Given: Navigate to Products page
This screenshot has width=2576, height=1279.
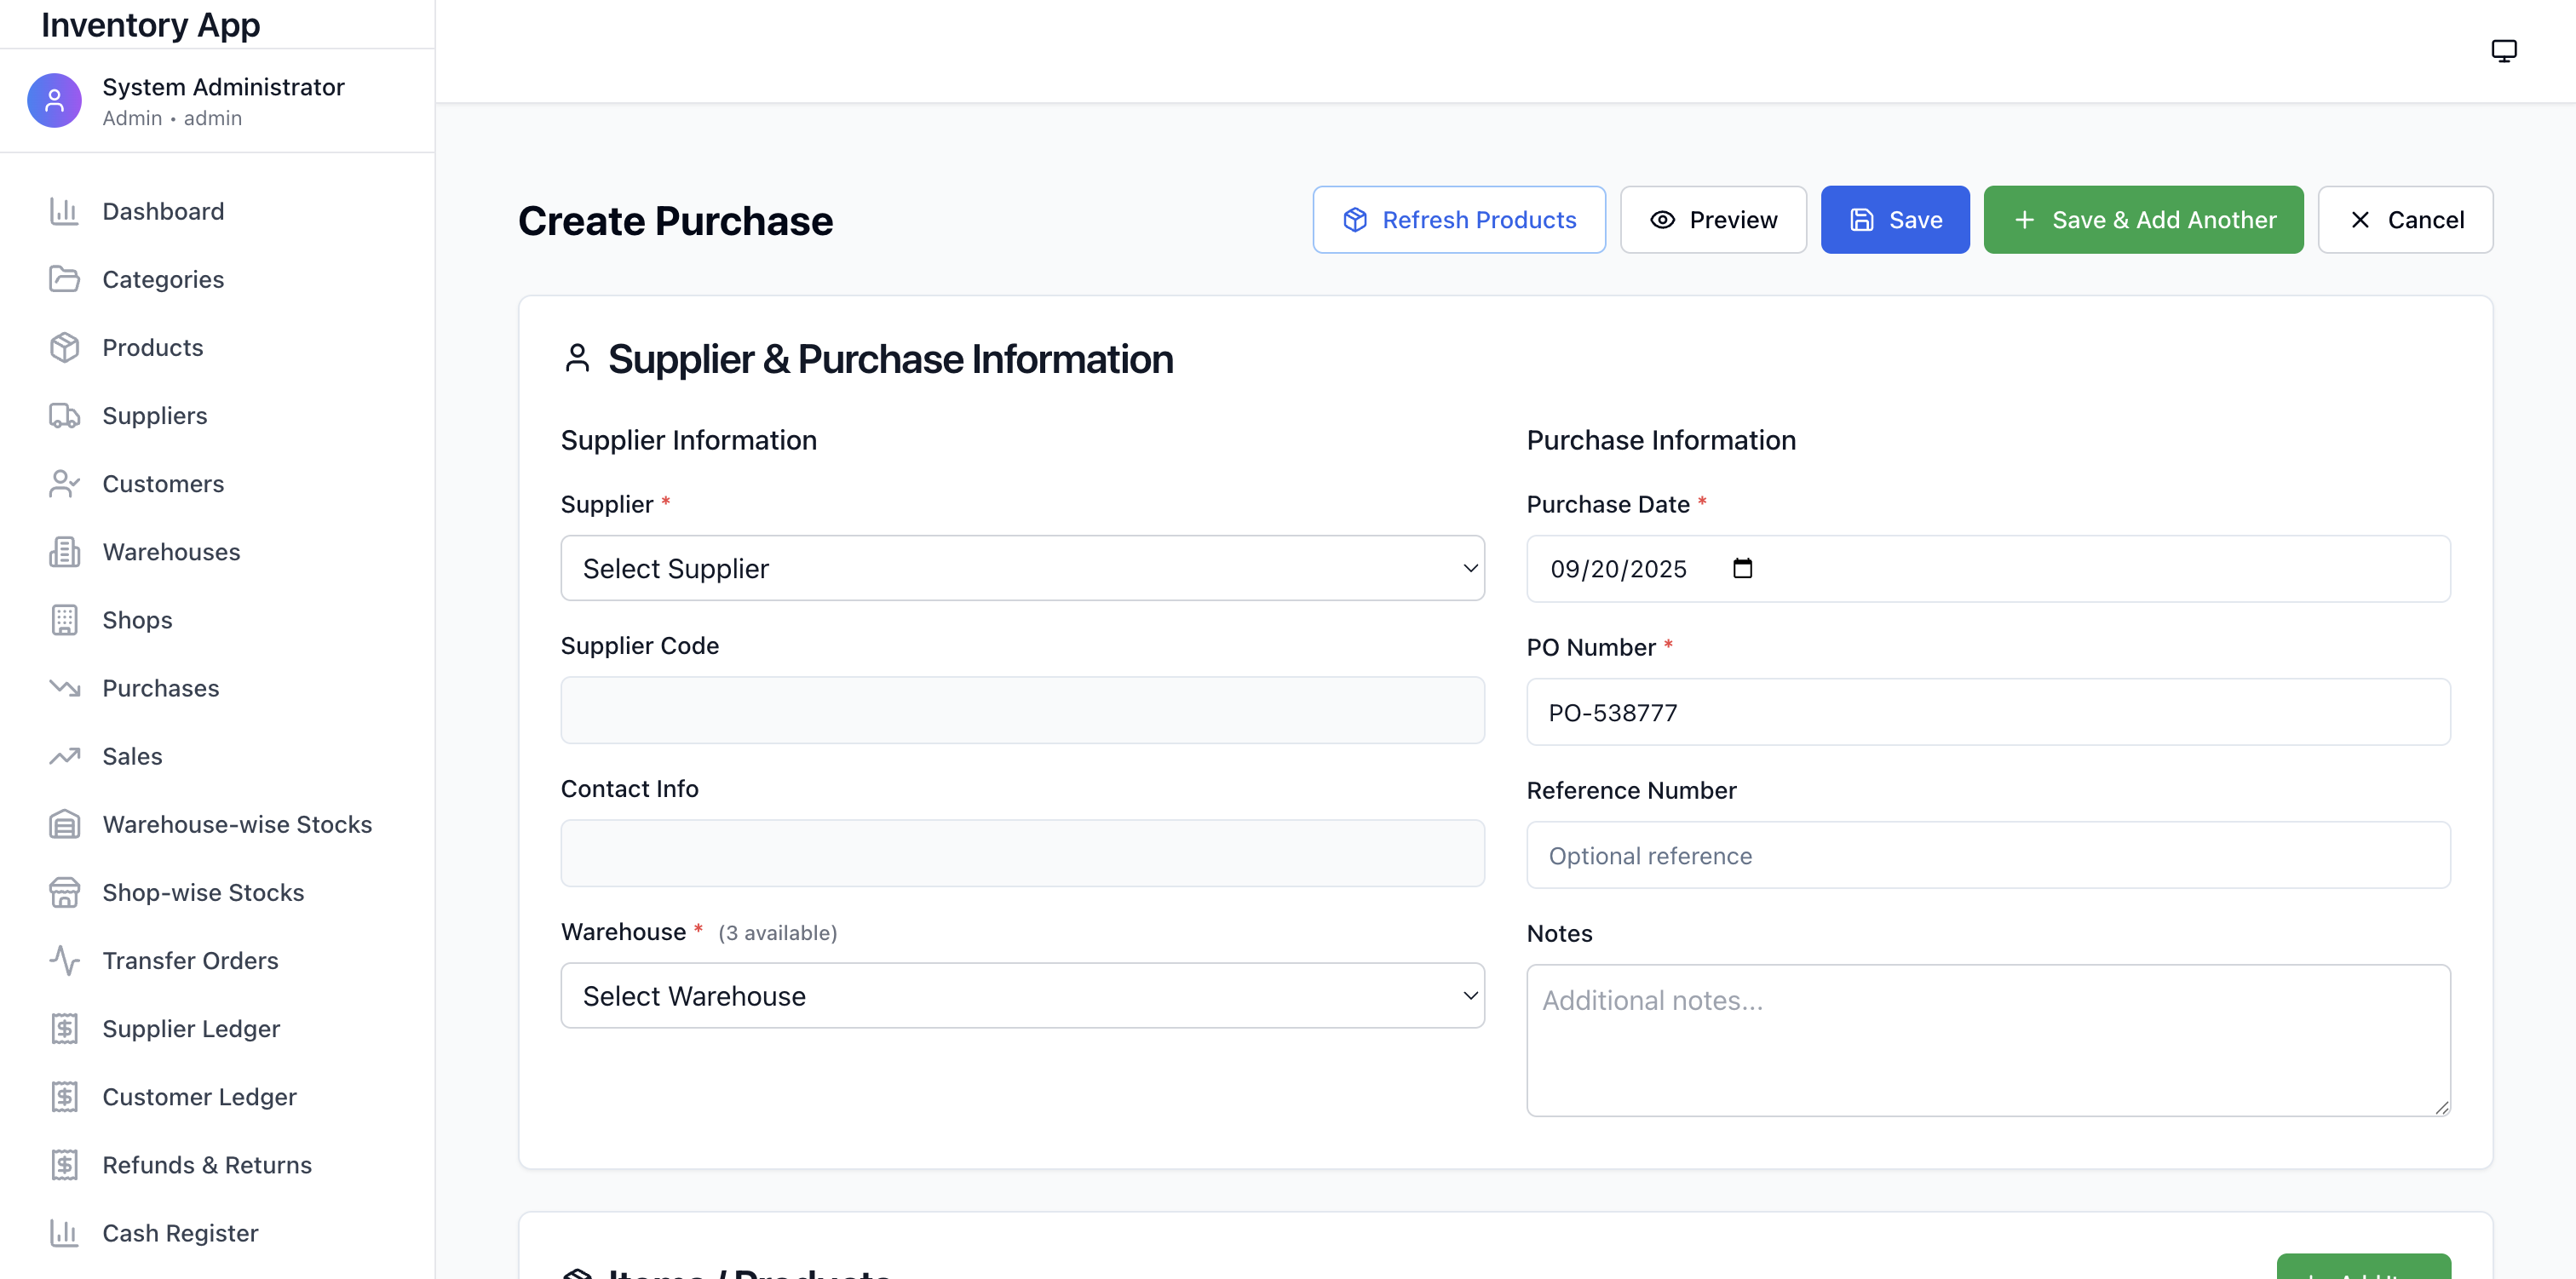Looking at the screenshot, I should tap(152, 347).
